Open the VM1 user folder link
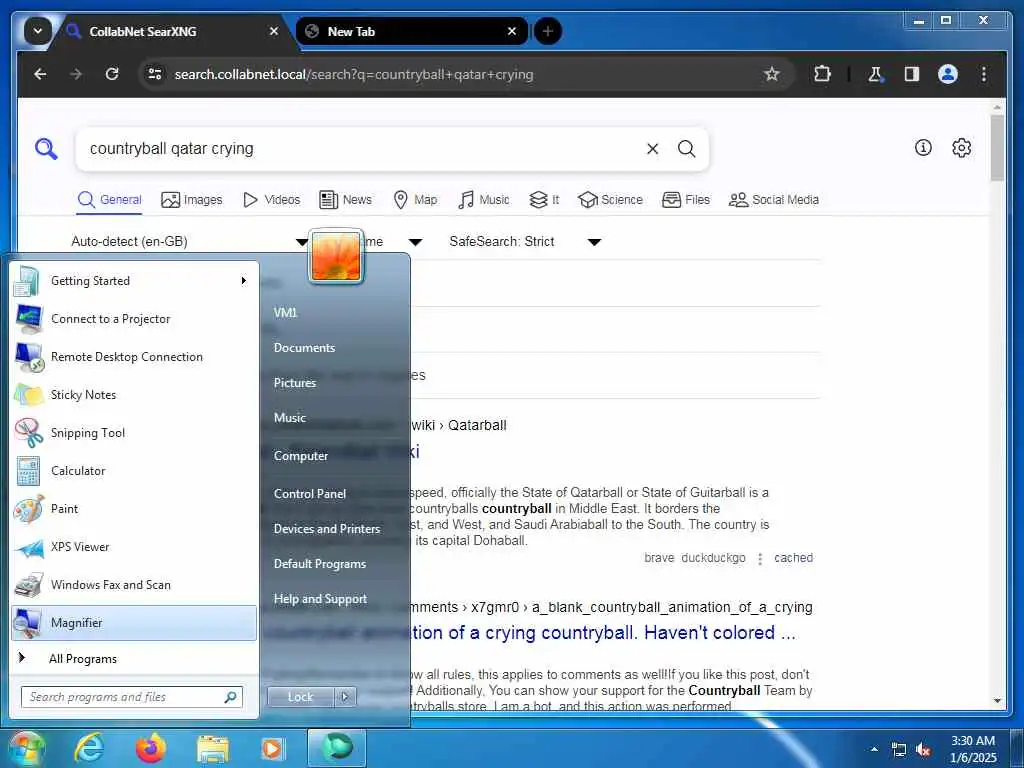The width and height of the screenshot is (1024, 768). (285, 313)
